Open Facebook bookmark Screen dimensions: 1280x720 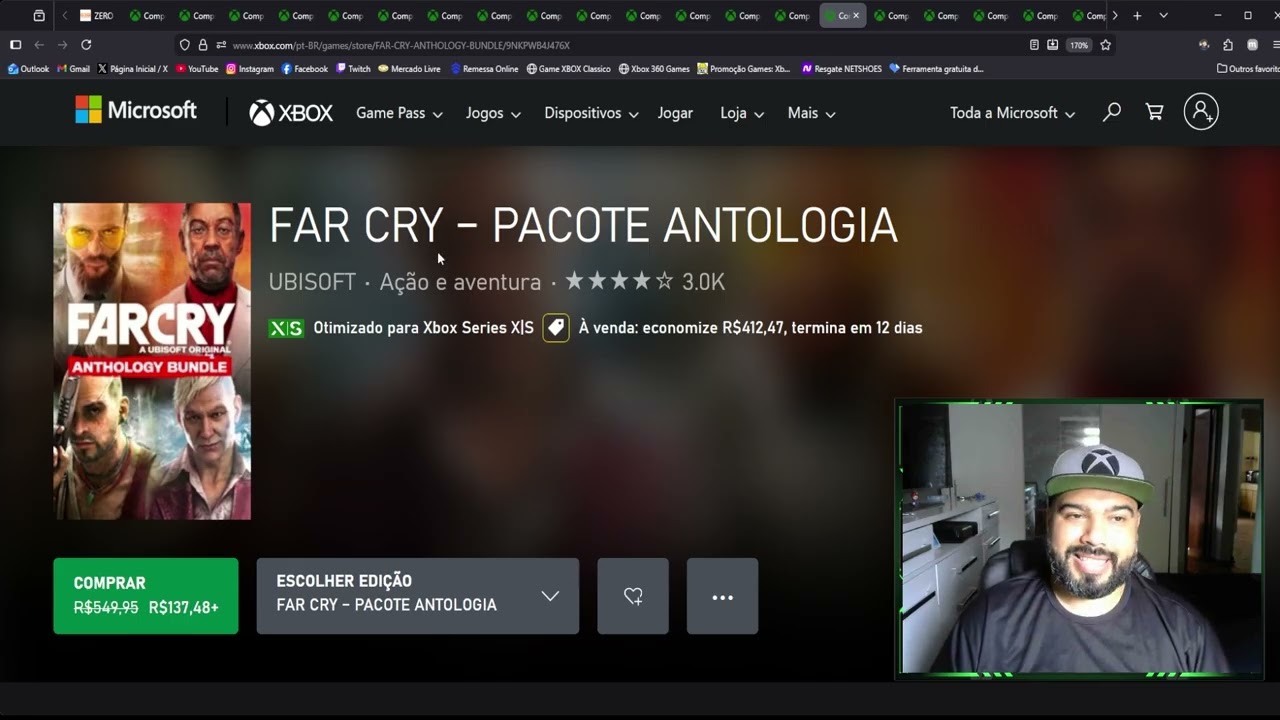click(x=305, y=69)
